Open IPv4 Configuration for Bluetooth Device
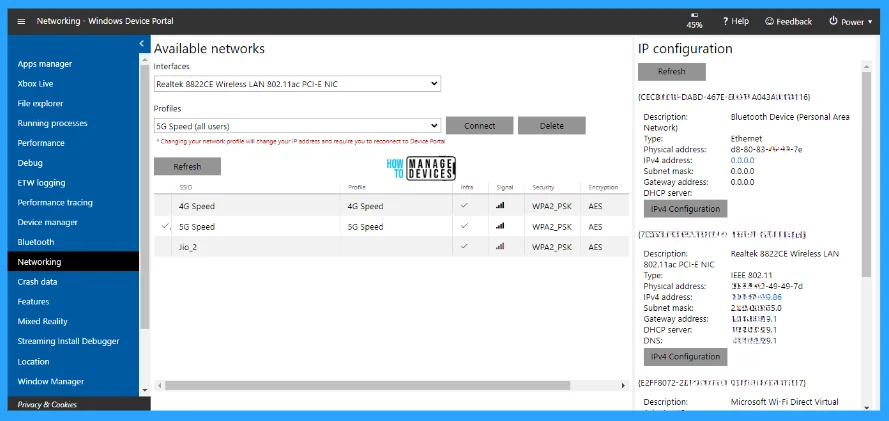This screenshot has height=421, width=889. pos(685,209)
